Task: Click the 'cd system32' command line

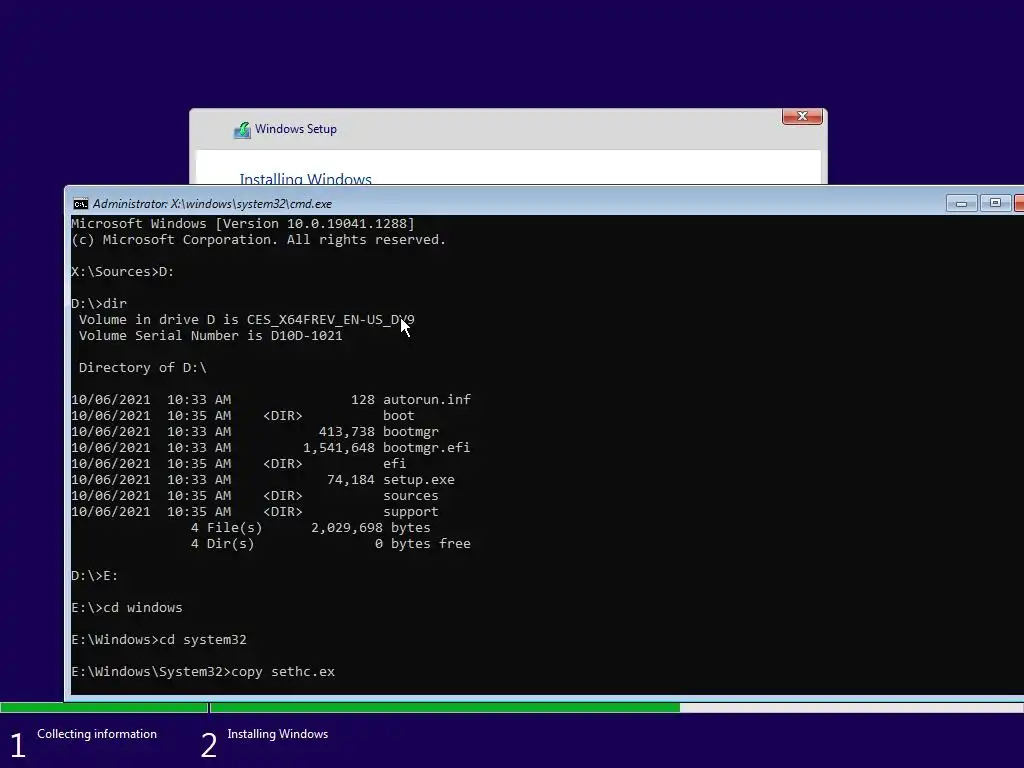Action: (x=159, y=640)
